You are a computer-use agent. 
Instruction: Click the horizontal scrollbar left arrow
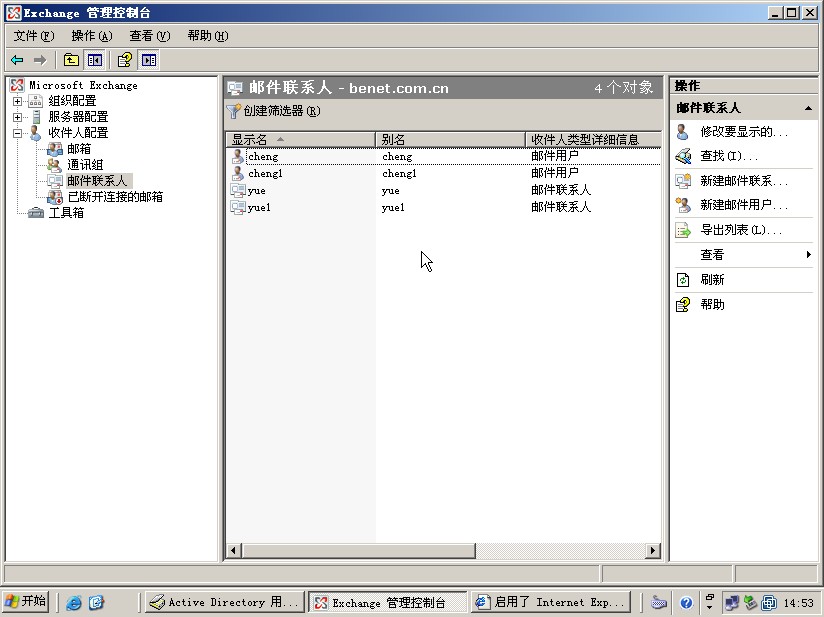(x=234, y=551)
